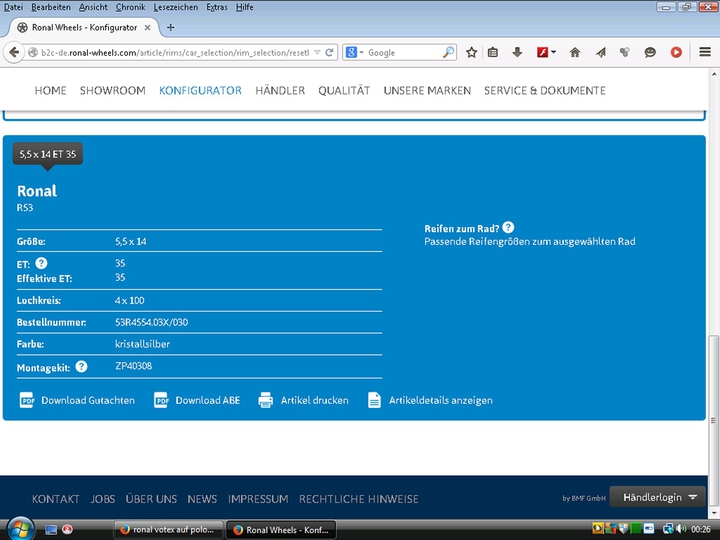The image size is (720, 540).
Task: Open the downloads arrow icon
Action: [x=517, y=52]
